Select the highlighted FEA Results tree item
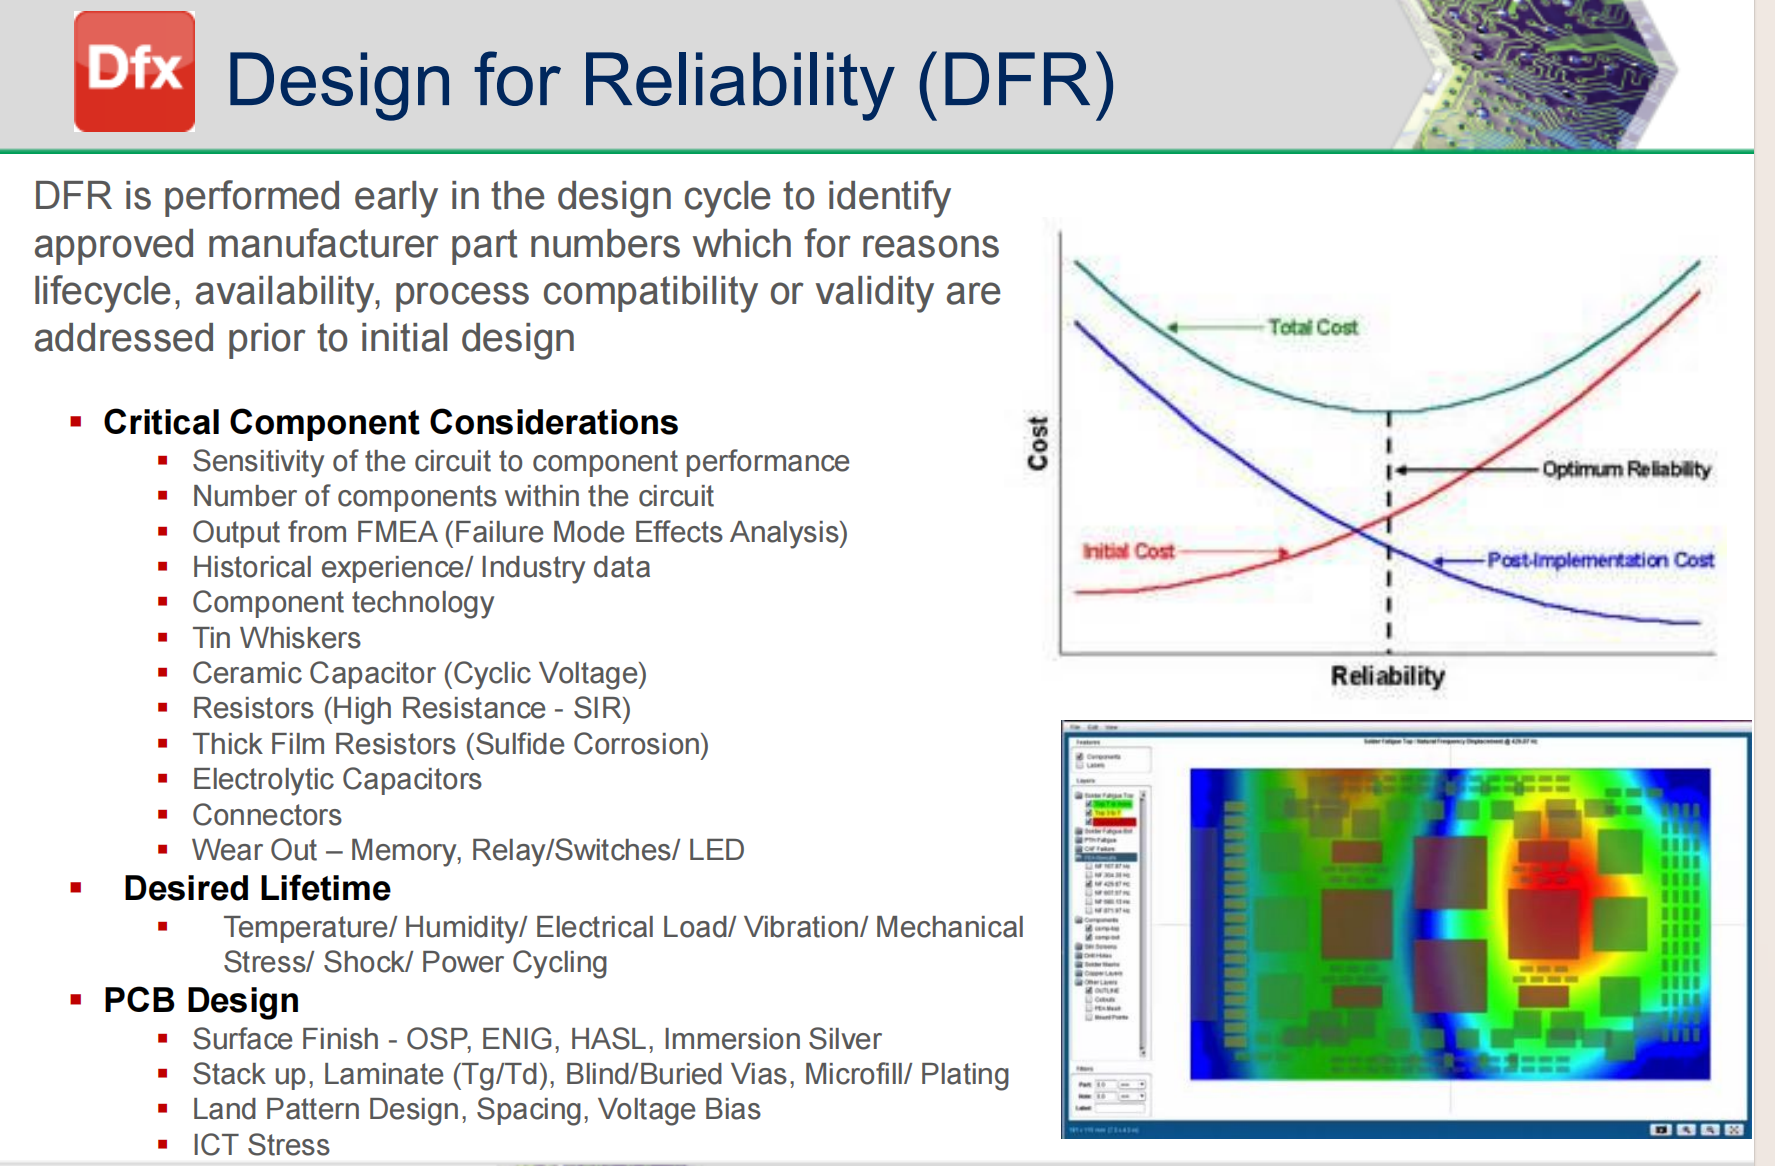The image size is (1775, 1166). pyautogui.click(x=1105, y=857)
